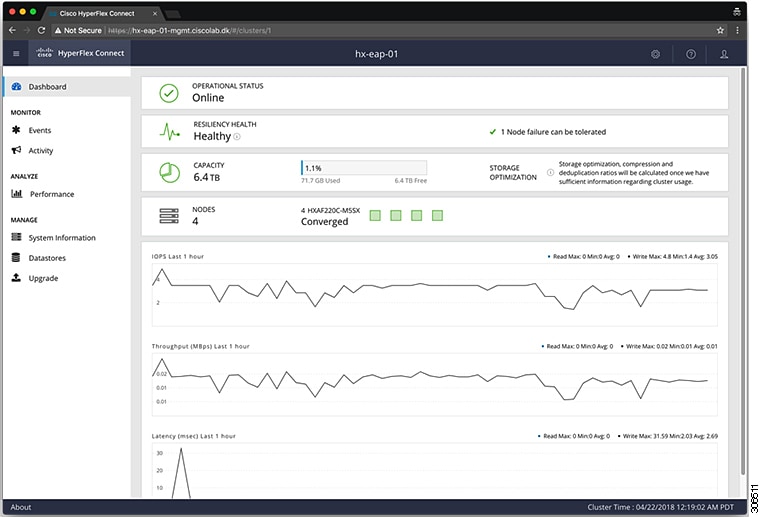This screenshot has height=517, width=761.
Task: Click the browser forward arrow
Action: tap(27, 30)
